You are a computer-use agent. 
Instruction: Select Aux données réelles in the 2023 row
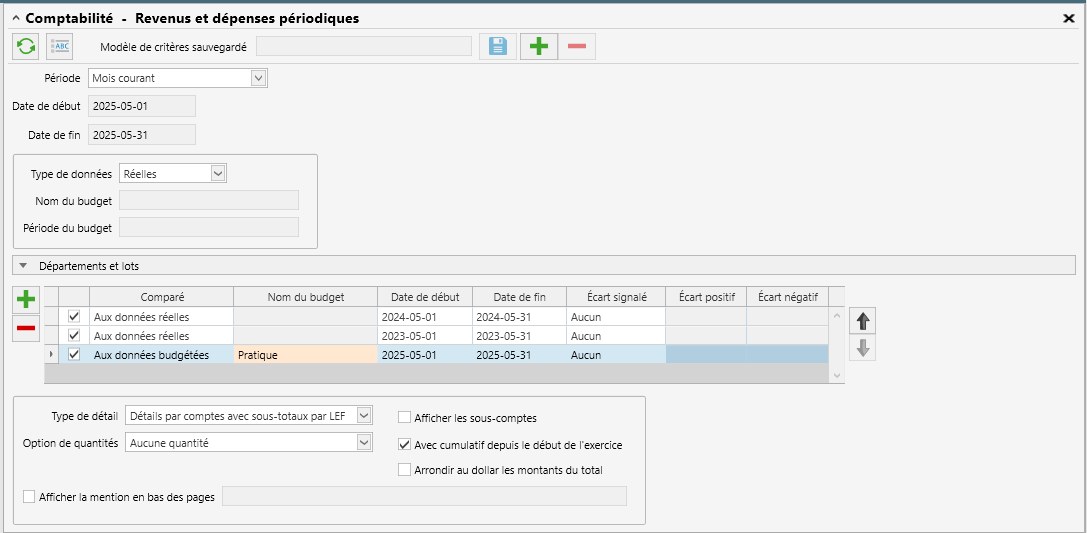point(162,335)
